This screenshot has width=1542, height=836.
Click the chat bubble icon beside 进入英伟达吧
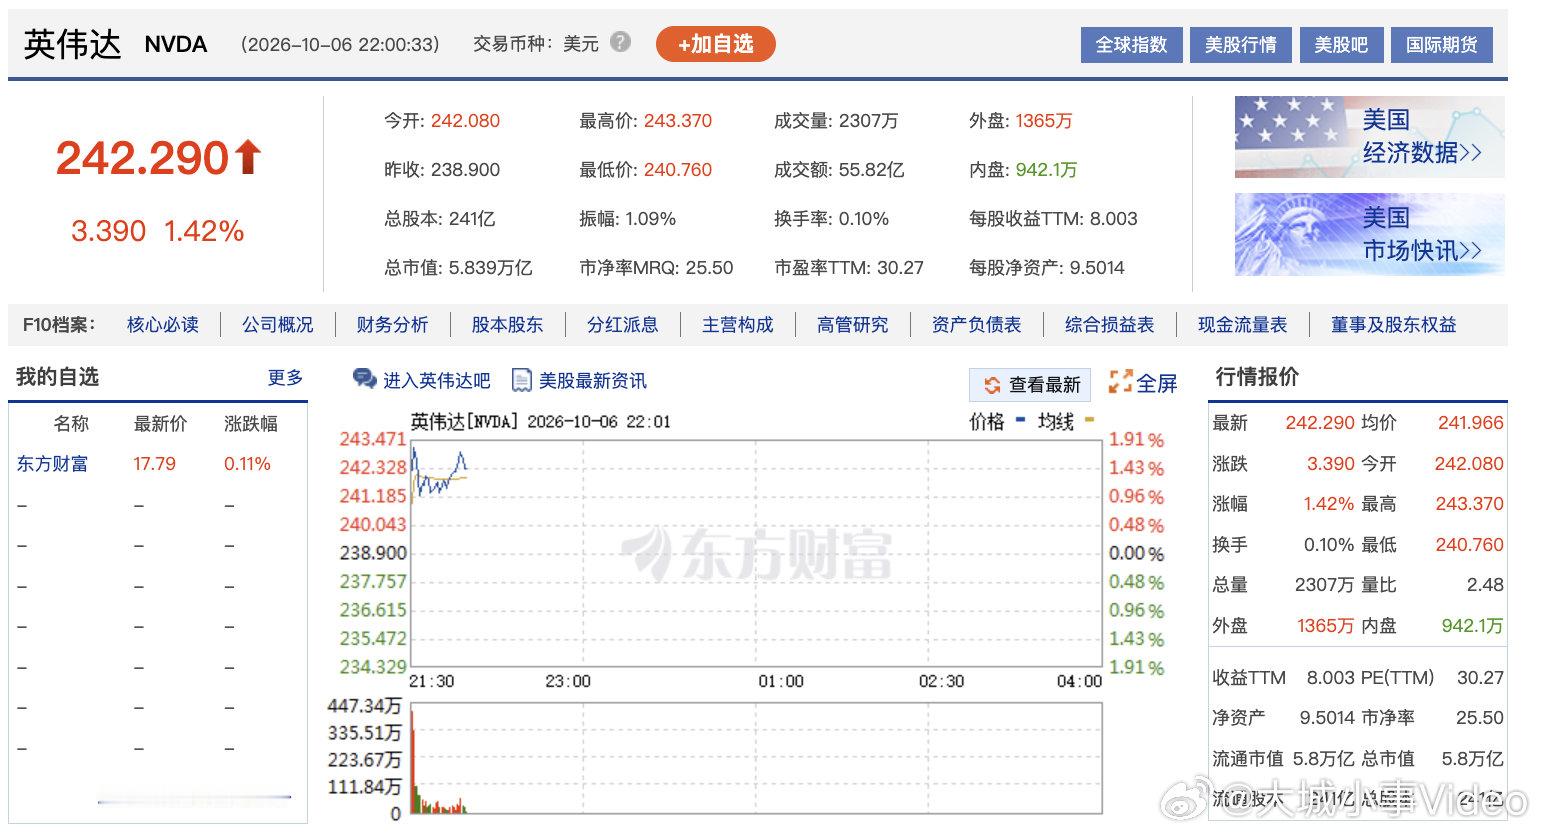(x=364, y=379)
